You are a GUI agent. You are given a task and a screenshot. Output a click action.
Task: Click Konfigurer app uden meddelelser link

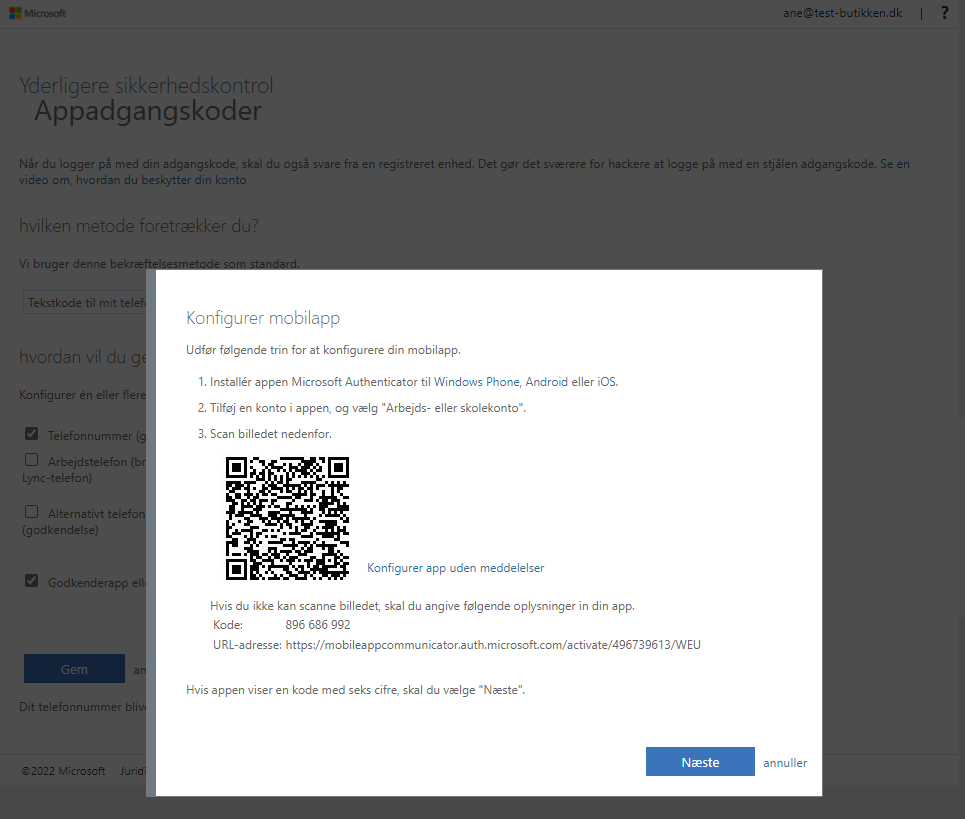point(455,568)
